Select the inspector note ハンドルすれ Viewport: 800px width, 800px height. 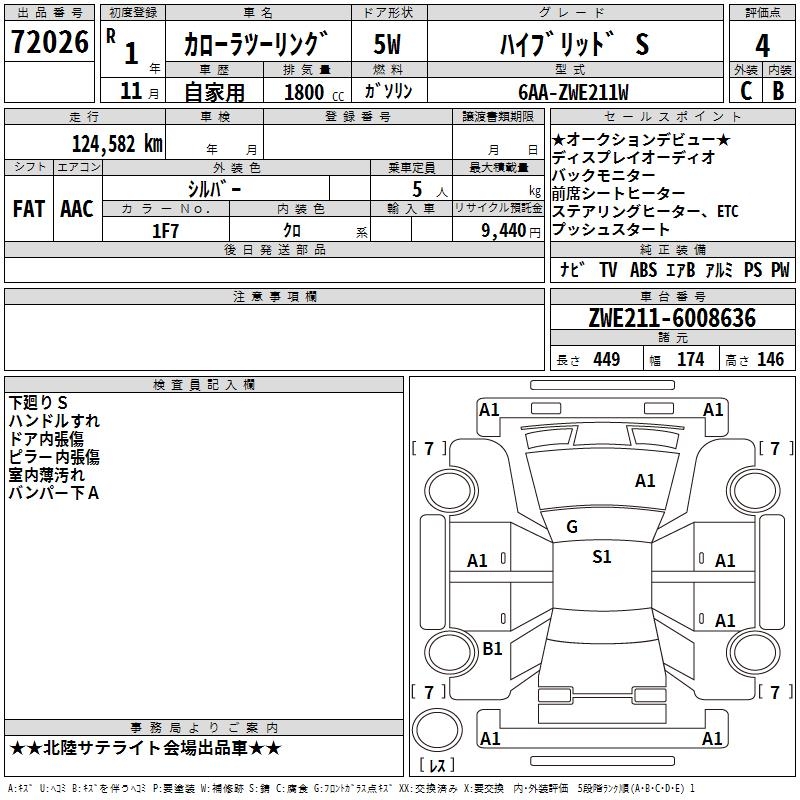54,421
